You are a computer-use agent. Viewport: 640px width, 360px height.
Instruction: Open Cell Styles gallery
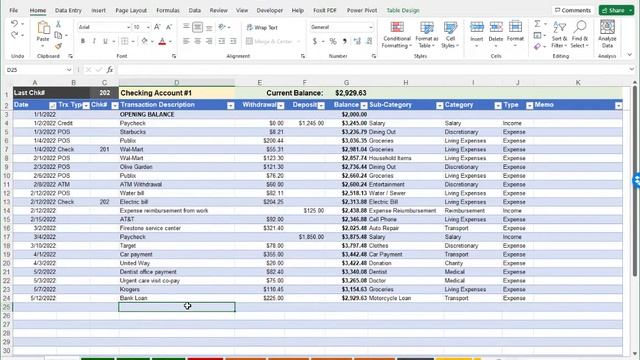click(x=450, y=35)
